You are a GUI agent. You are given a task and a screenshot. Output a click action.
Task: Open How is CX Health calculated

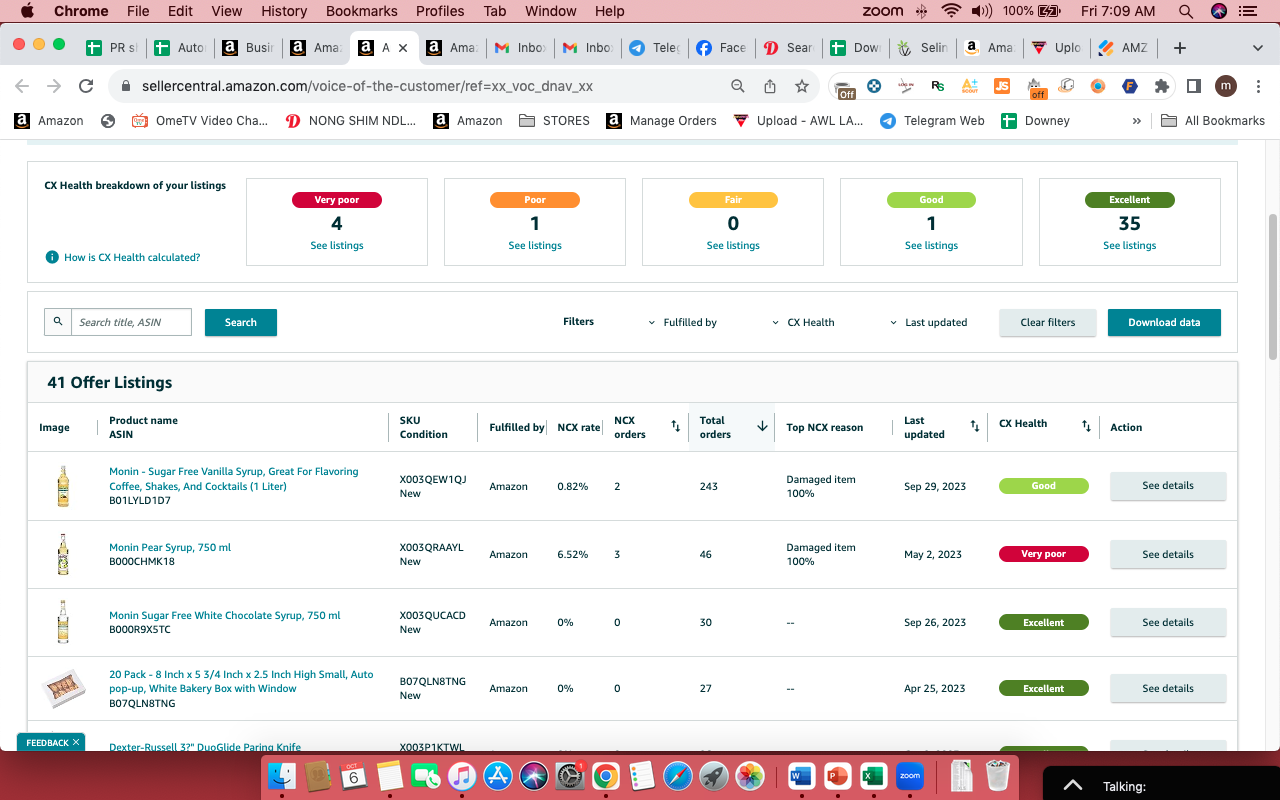point(132,258)
